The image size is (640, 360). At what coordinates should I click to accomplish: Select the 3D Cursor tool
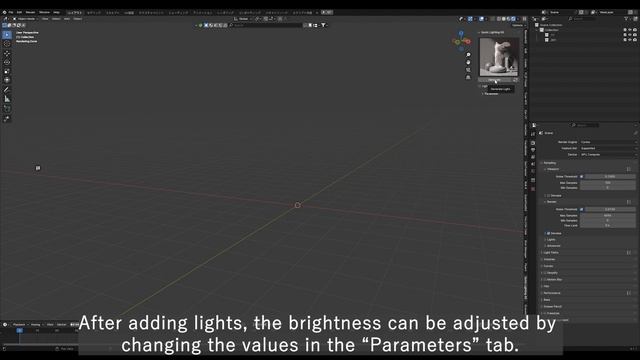[x=7, y=44]
